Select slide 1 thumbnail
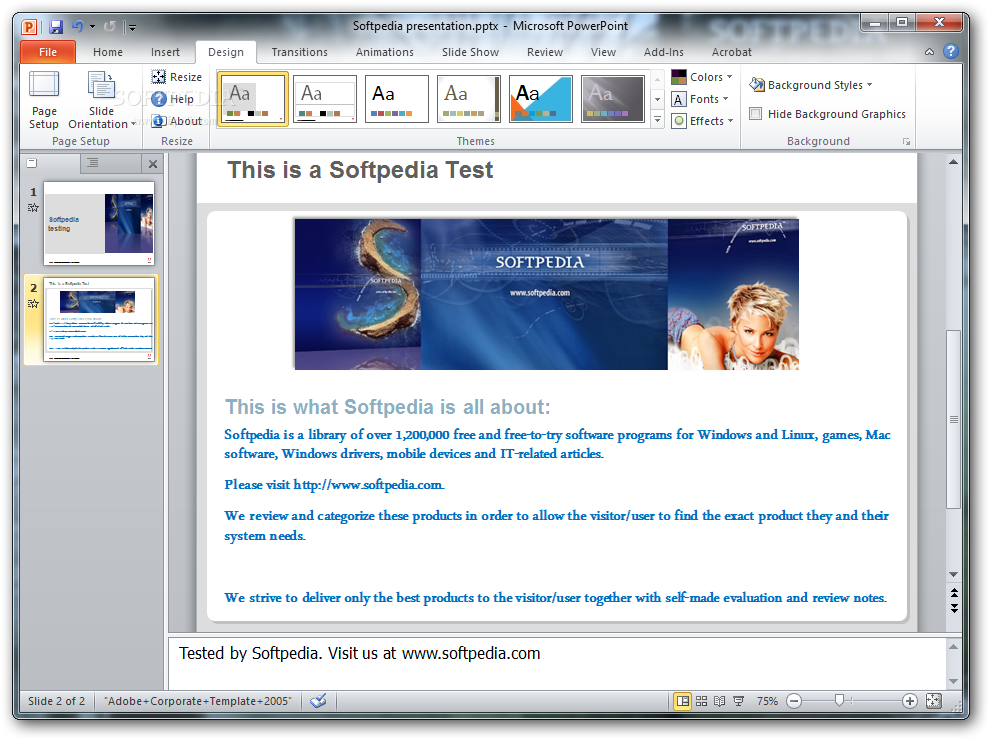The image size is (990, 740). pos(99,224)
